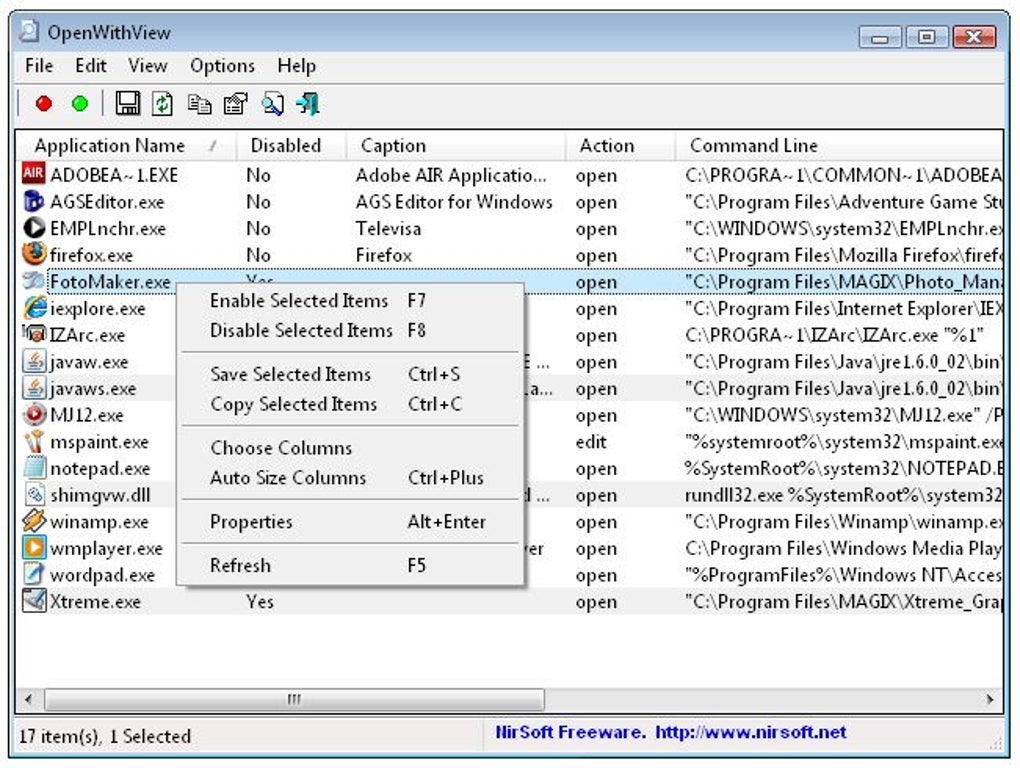Choose Save Selected Items in context menu
1020x768 pixels.
point(350,374)
